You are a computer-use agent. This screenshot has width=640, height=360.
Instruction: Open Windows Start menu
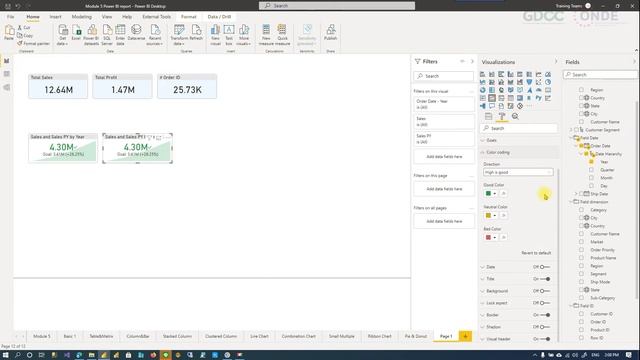pyautogui.click(x=5, y=355)
